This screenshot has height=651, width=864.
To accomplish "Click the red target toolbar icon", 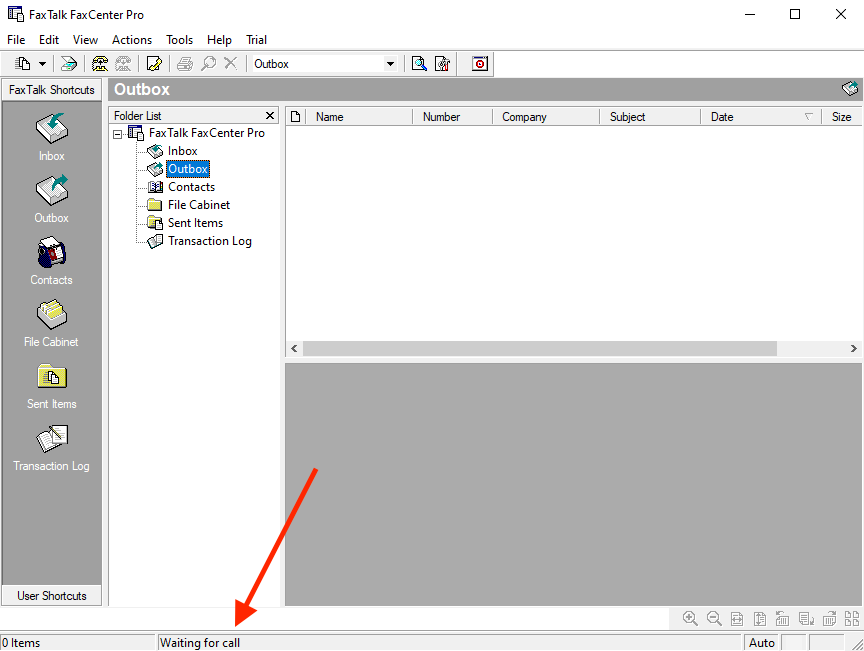I will click(480, 64).
